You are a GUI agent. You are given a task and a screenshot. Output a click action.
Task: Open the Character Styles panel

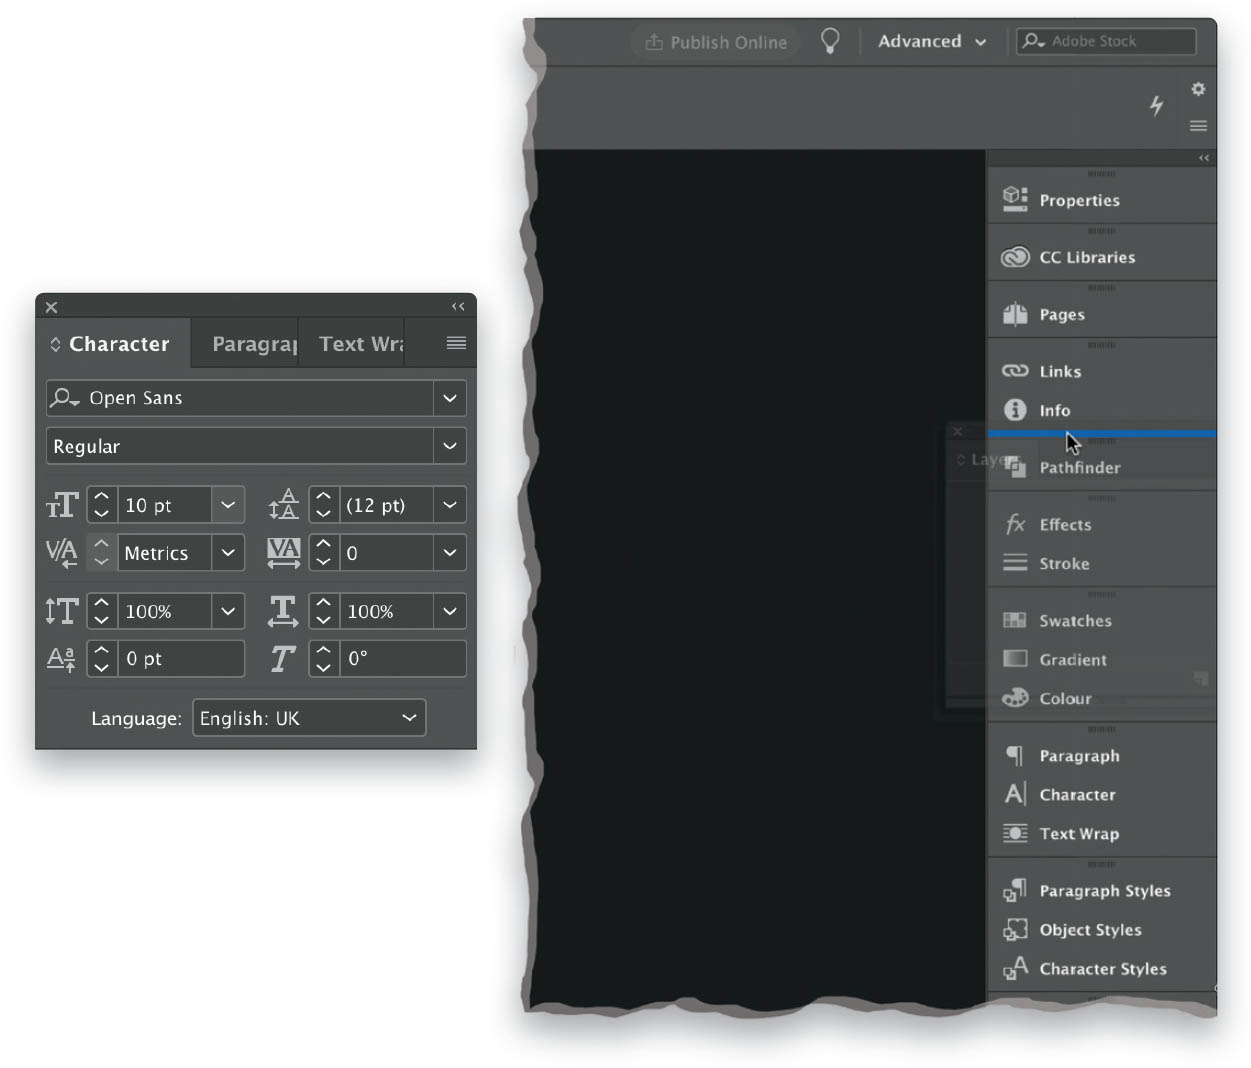(x=1103, y=968)
